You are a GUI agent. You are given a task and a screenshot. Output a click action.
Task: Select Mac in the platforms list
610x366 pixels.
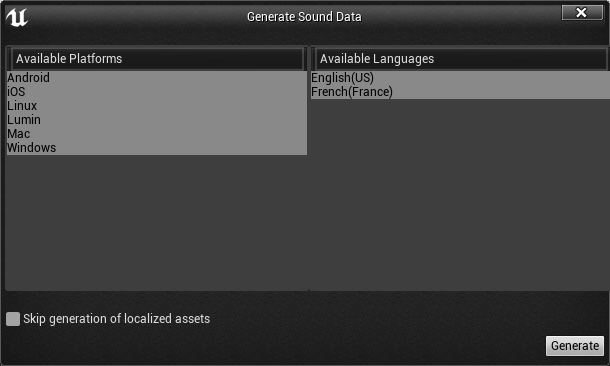pyautogui.click(x=157, y=134)
